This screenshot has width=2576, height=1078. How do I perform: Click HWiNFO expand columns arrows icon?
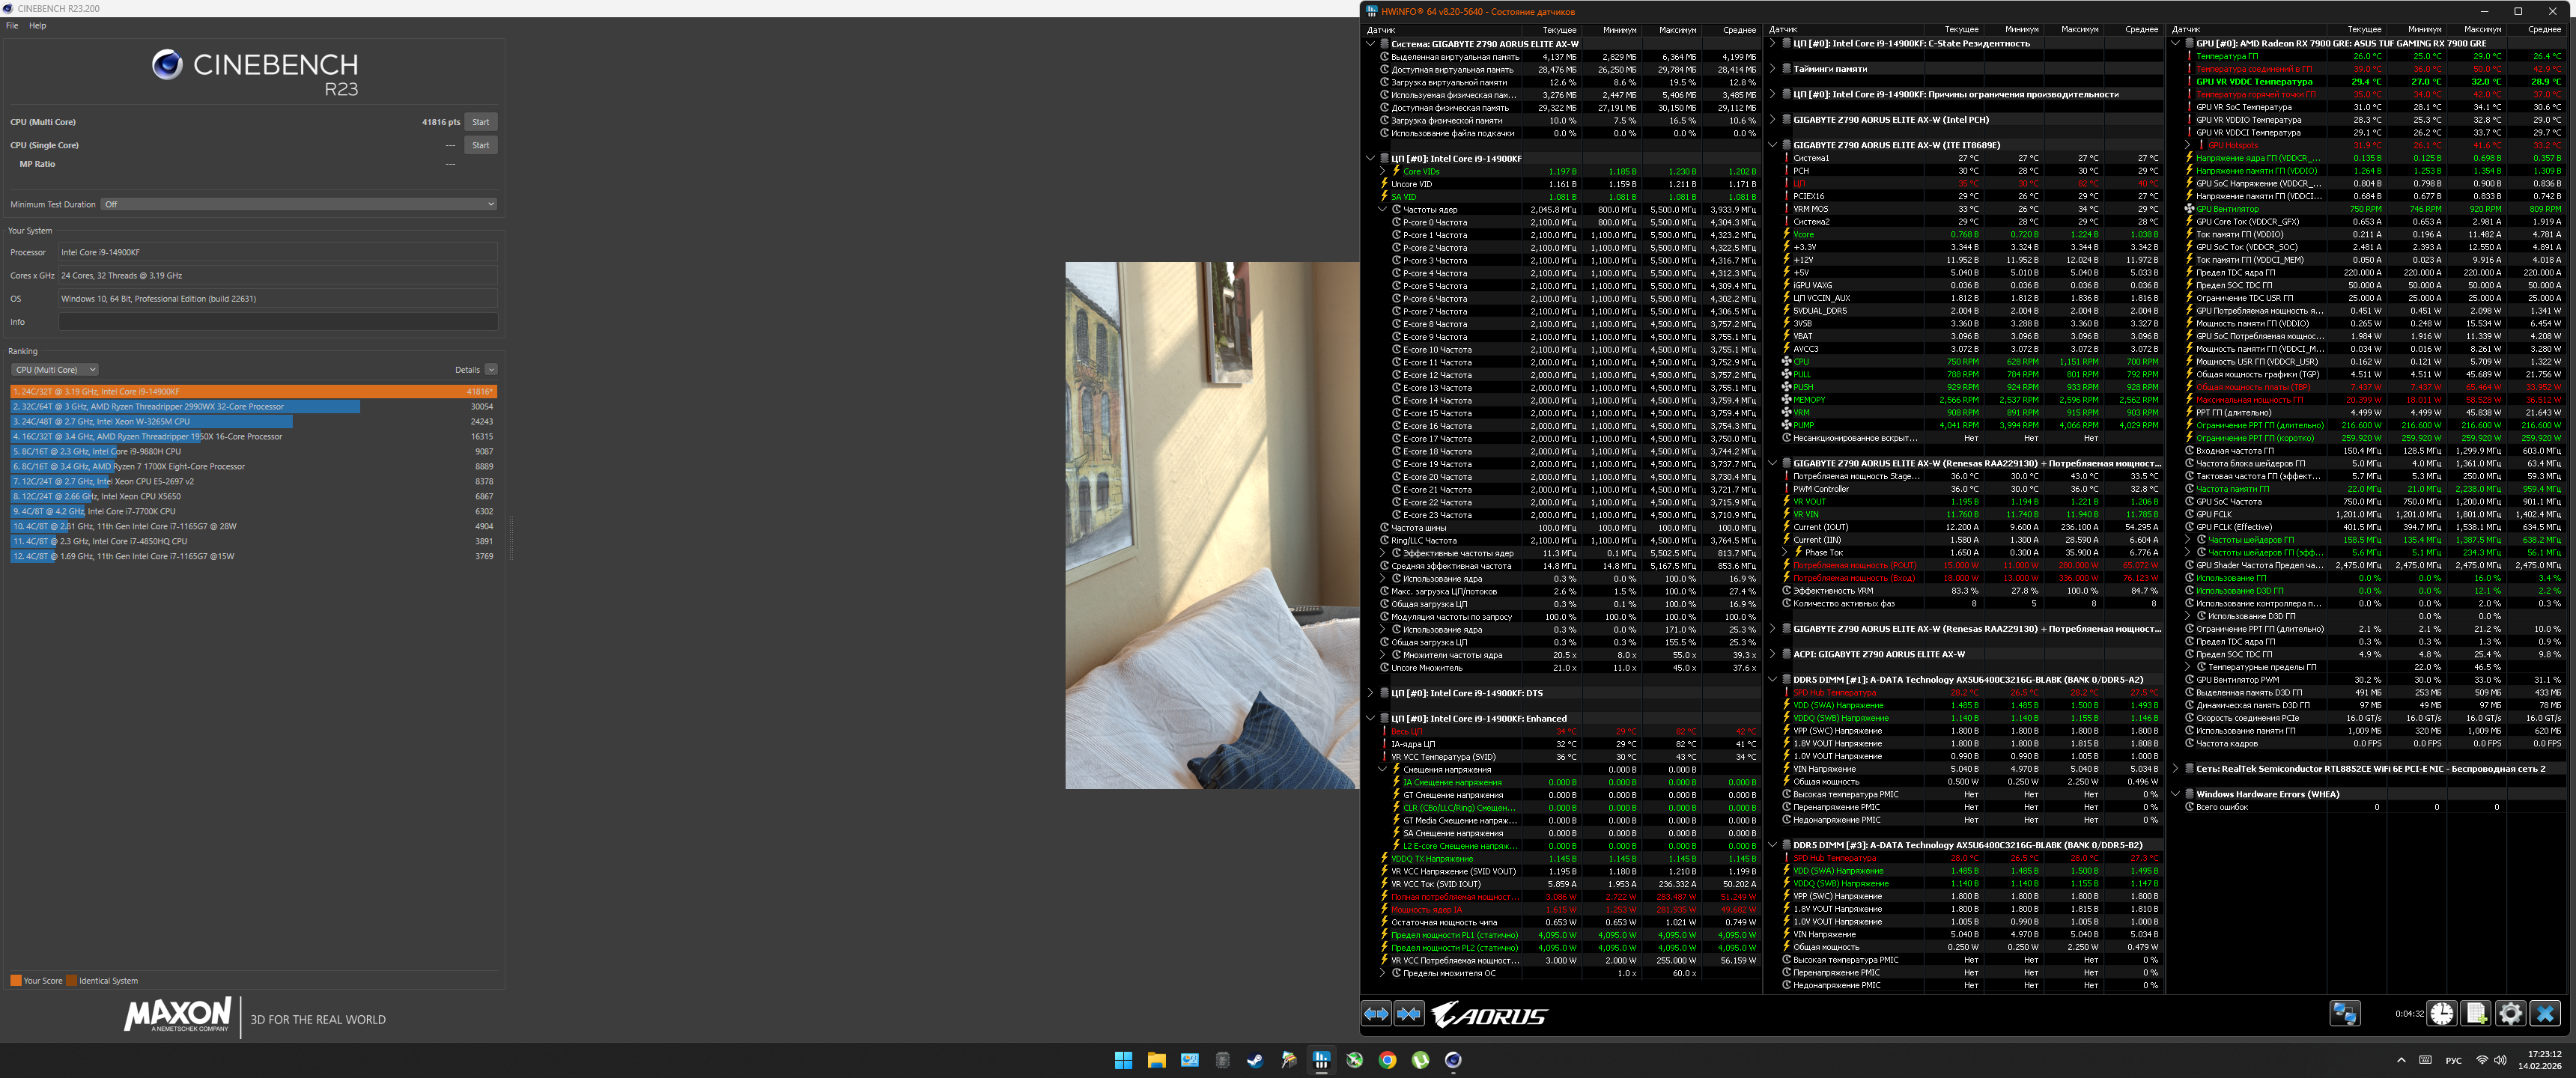click(x=1376, y=1014)
